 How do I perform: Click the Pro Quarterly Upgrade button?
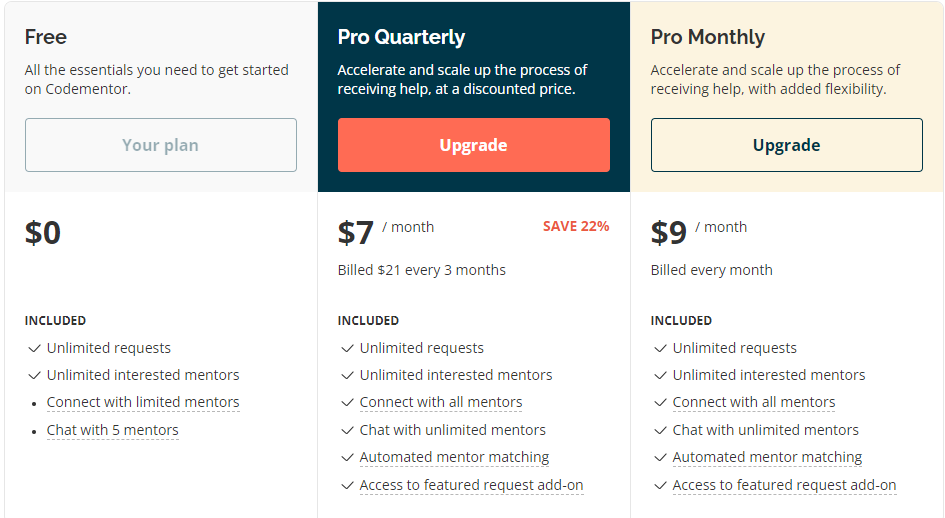pyautogui.click(x=474, y=145)
